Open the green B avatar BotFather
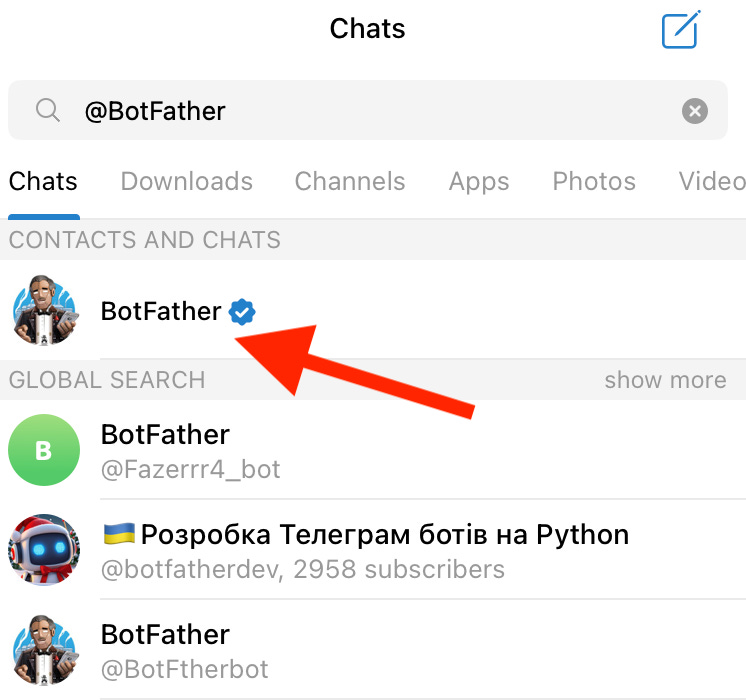The height and width of the screenshot is (700, 746). [x=44, y=450]
